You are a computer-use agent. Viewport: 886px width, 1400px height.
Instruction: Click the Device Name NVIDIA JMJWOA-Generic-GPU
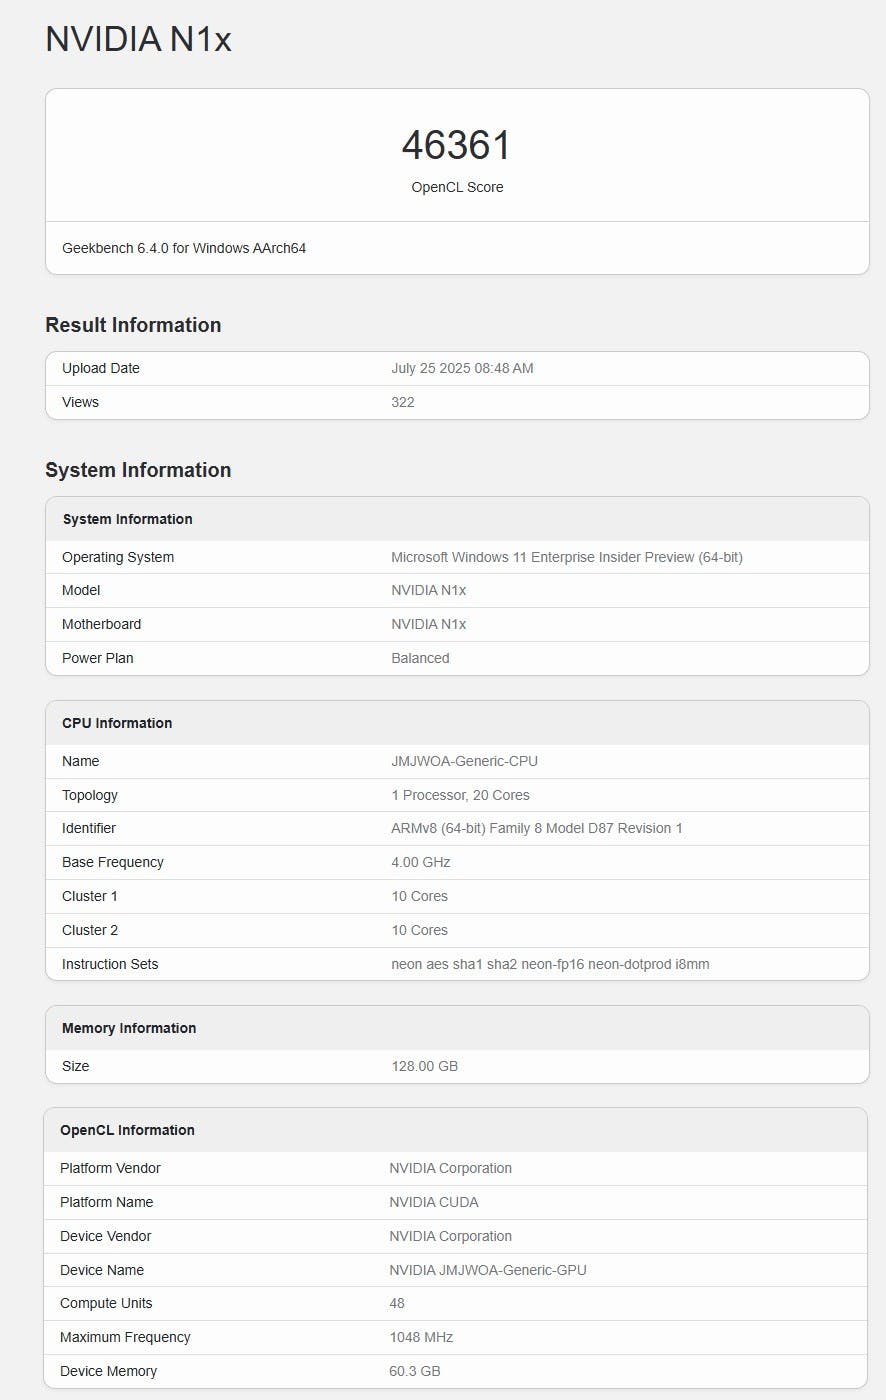pyautogui.click(x=488, y=1270)
